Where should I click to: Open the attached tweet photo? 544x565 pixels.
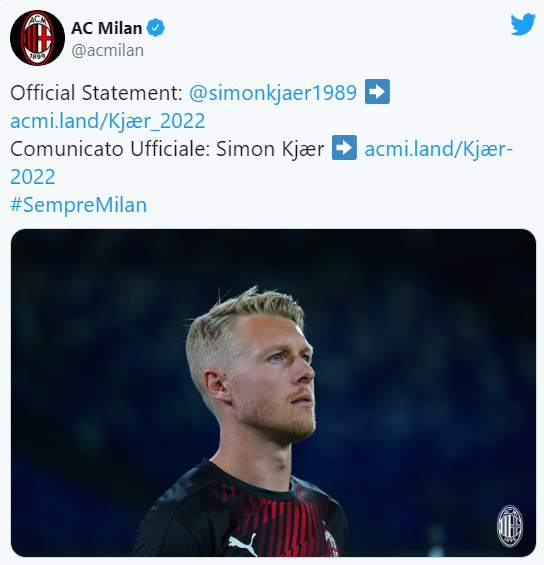point(273,393)
